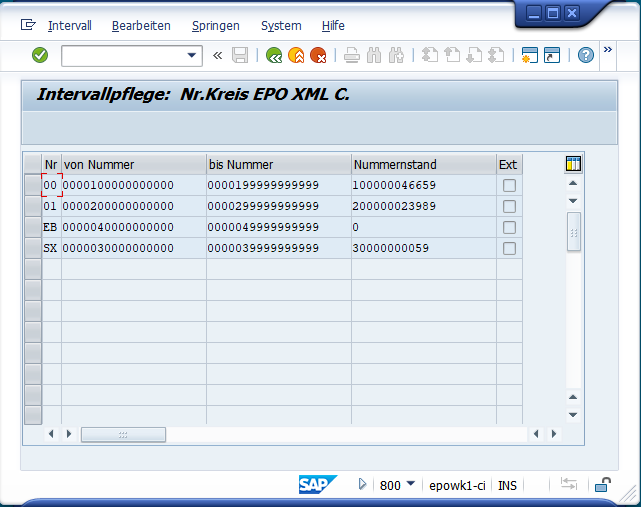Viewport: 641px width, 507px height.
Task: Click the green Back icon
Action: coord(273,55)
